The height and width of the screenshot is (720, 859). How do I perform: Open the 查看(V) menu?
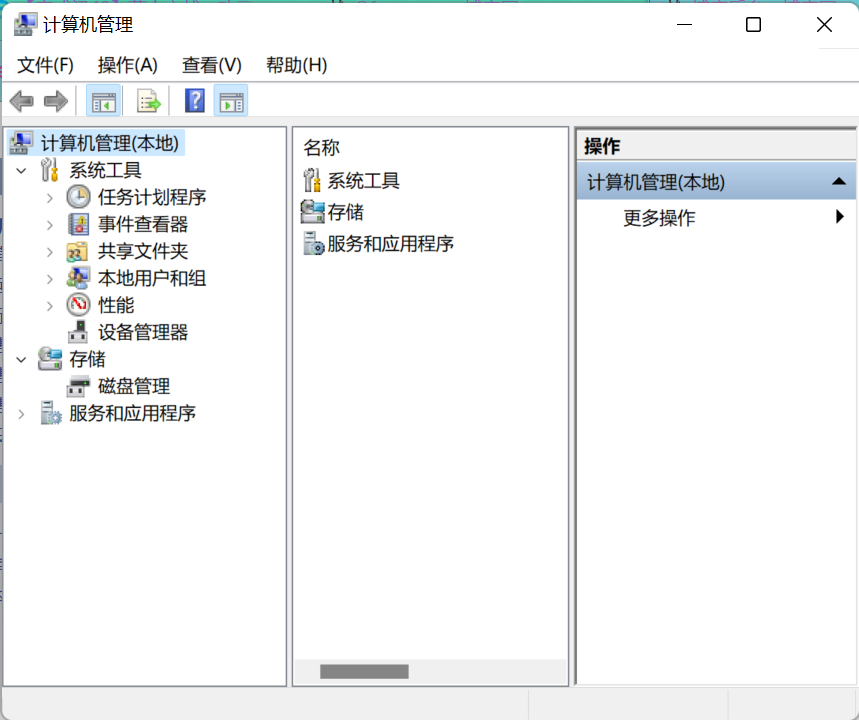click(x=212, y=65)
